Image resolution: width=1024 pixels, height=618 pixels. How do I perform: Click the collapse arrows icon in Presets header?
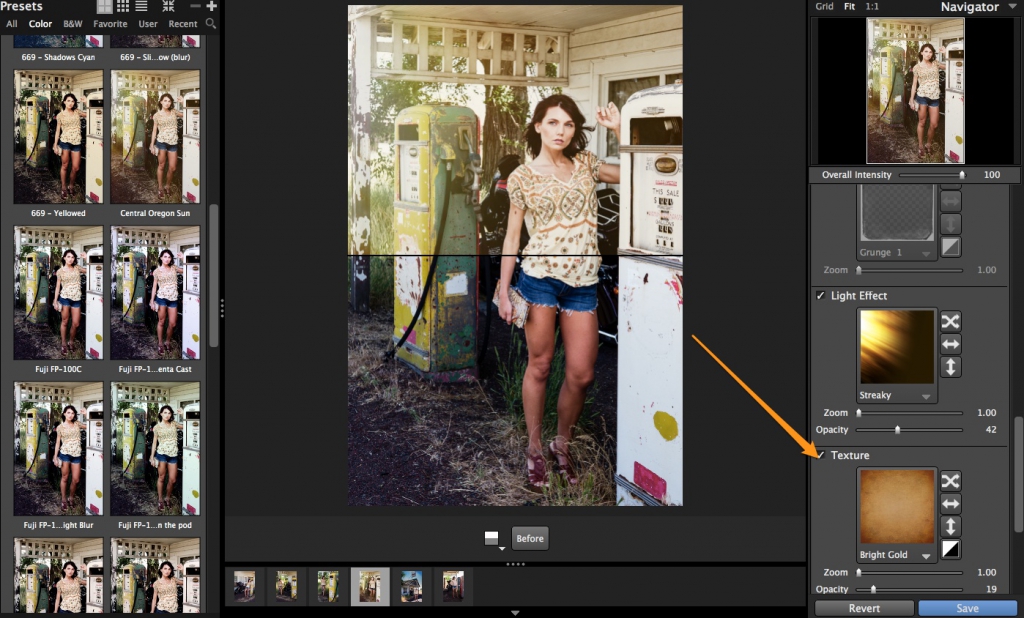point(168,7)
